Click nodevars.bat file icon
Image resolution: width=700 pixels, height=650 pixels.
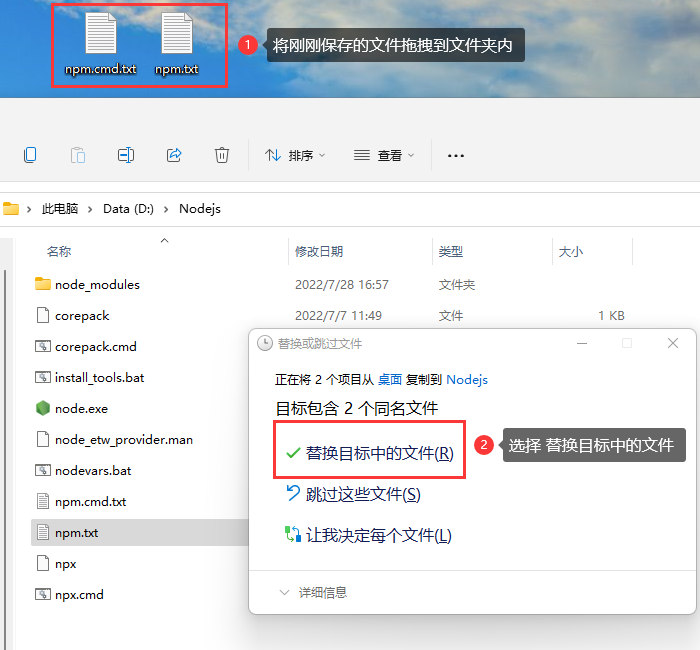[43, 470]
